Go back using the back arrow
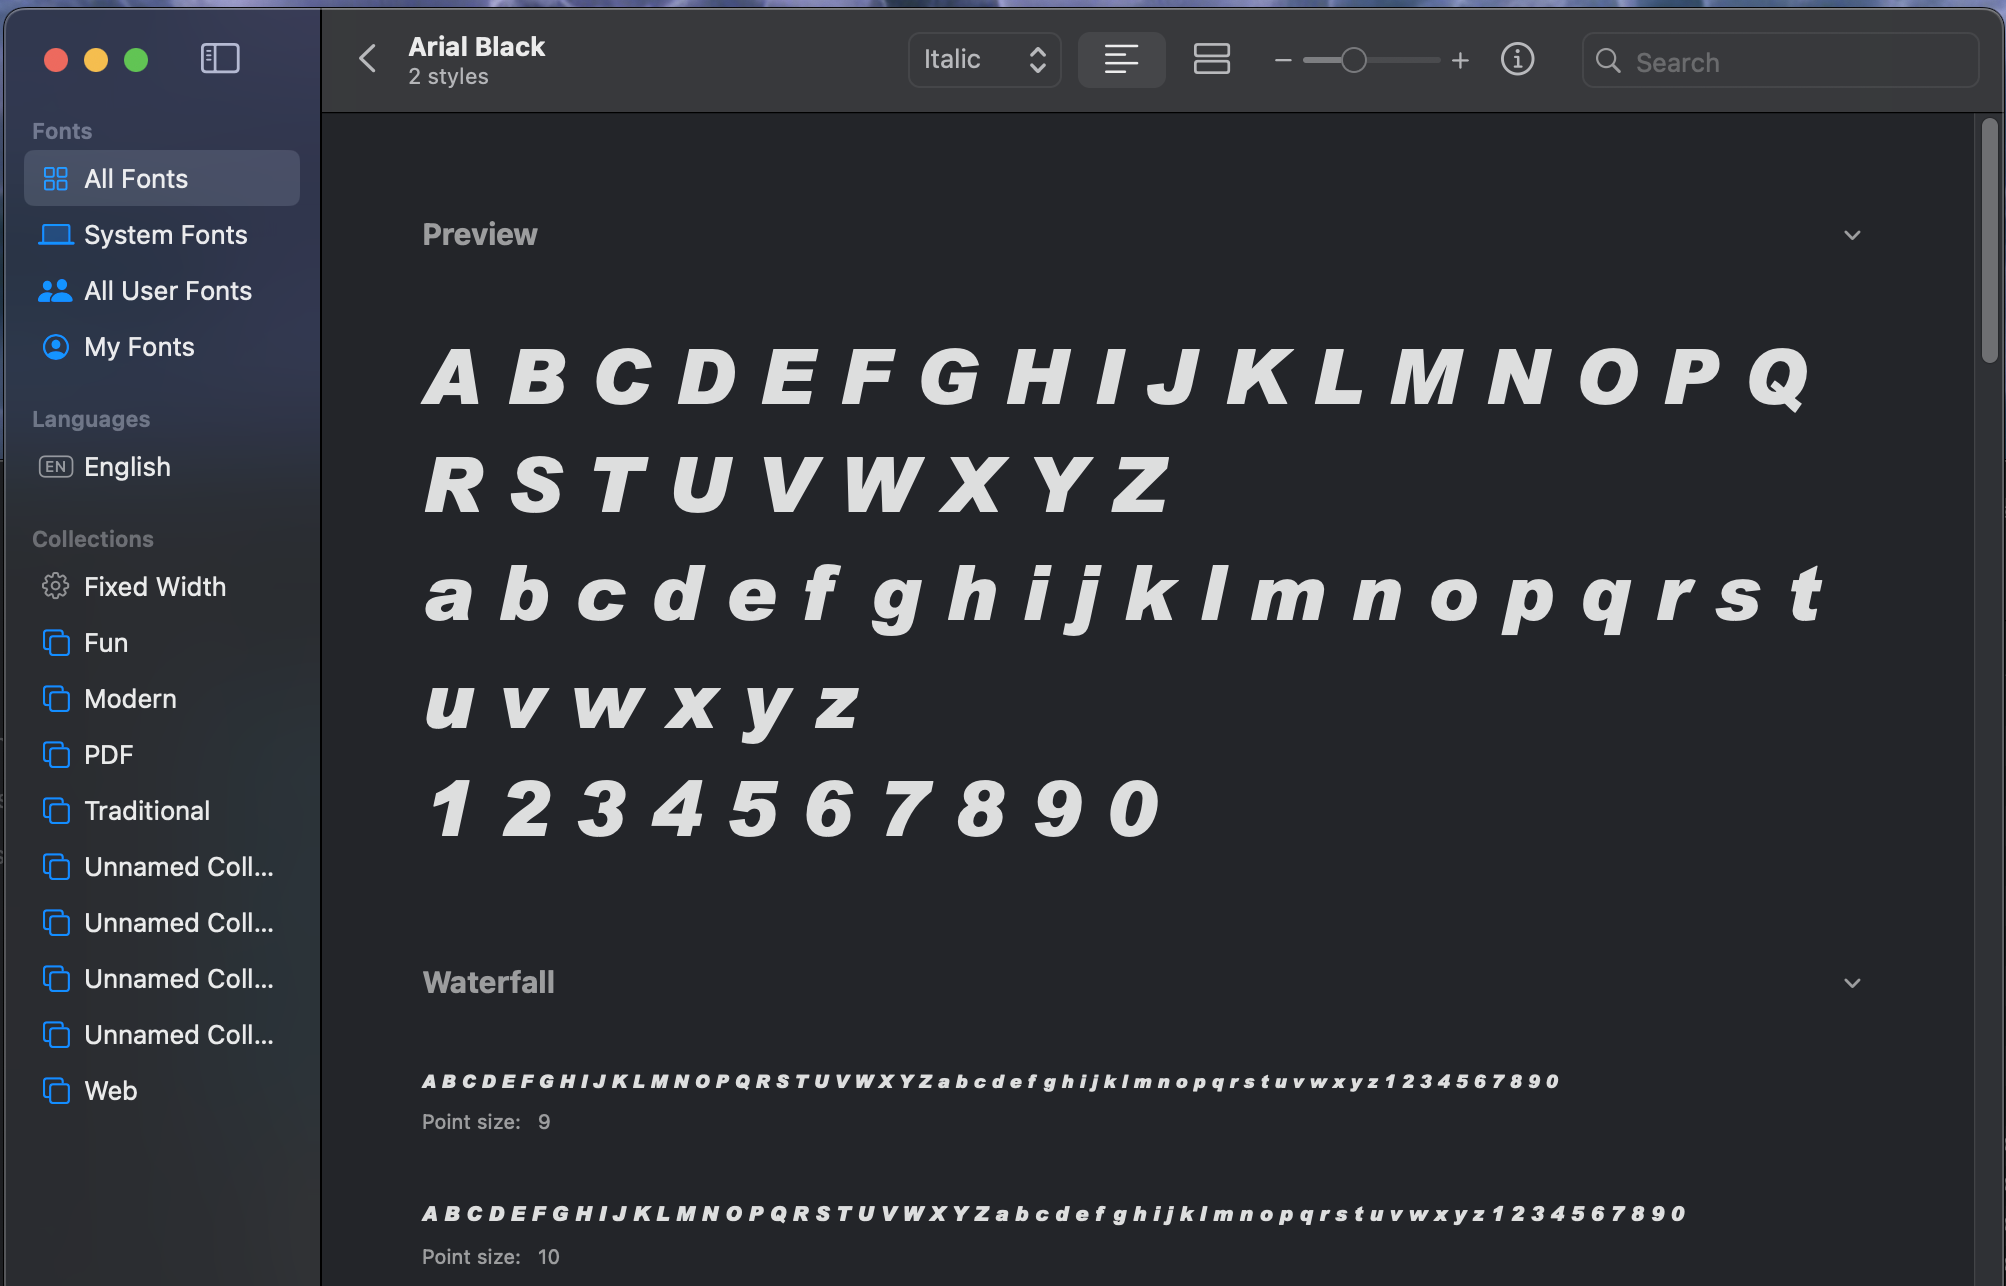Image resolution: width=2006 pixels, height=1286 pixels. [367, 58]
